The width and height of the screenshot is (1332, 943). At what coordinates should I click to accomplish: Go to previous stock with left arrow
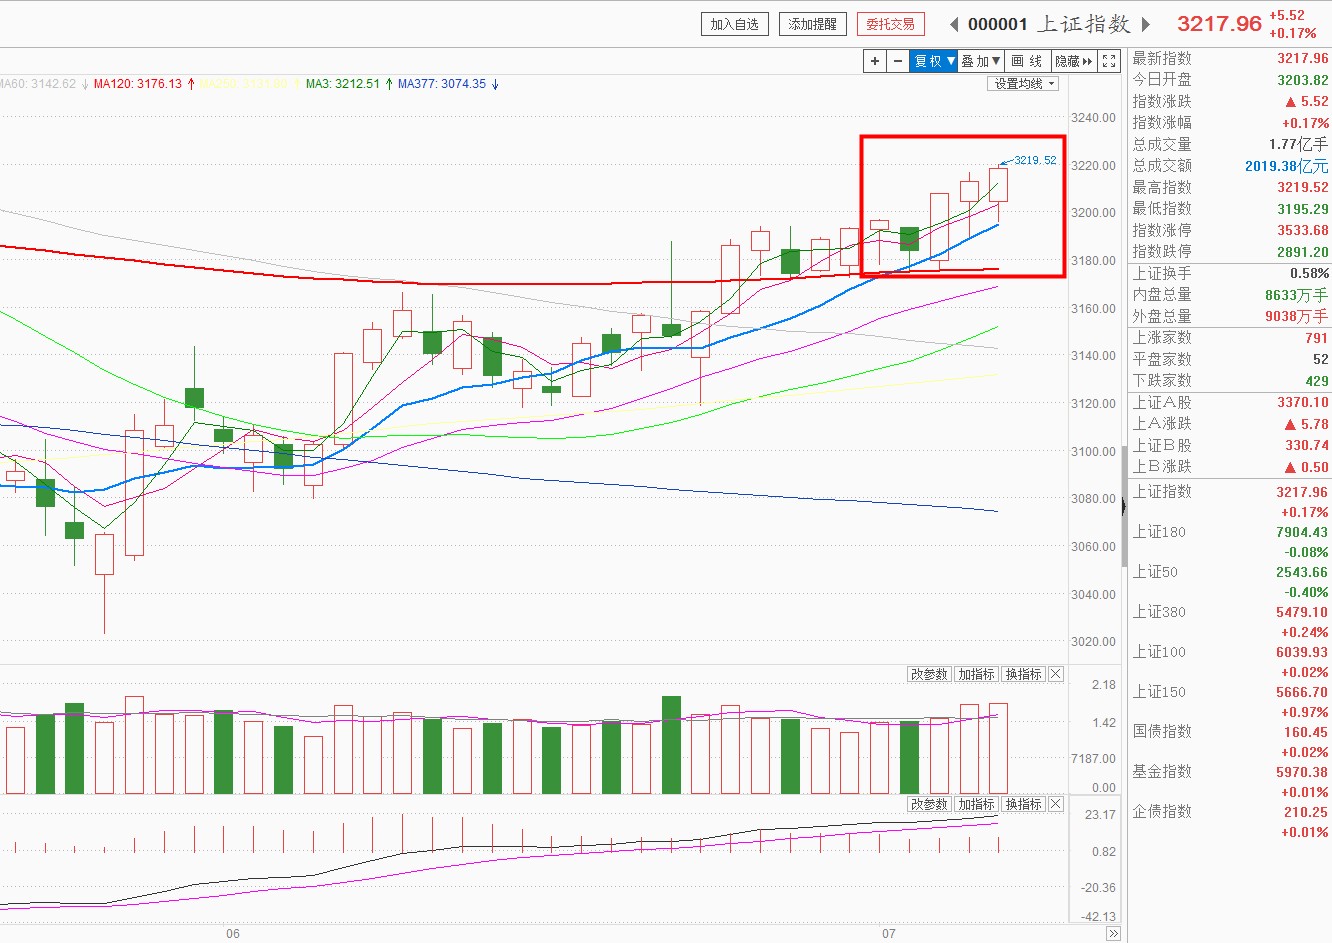[953, 24]
